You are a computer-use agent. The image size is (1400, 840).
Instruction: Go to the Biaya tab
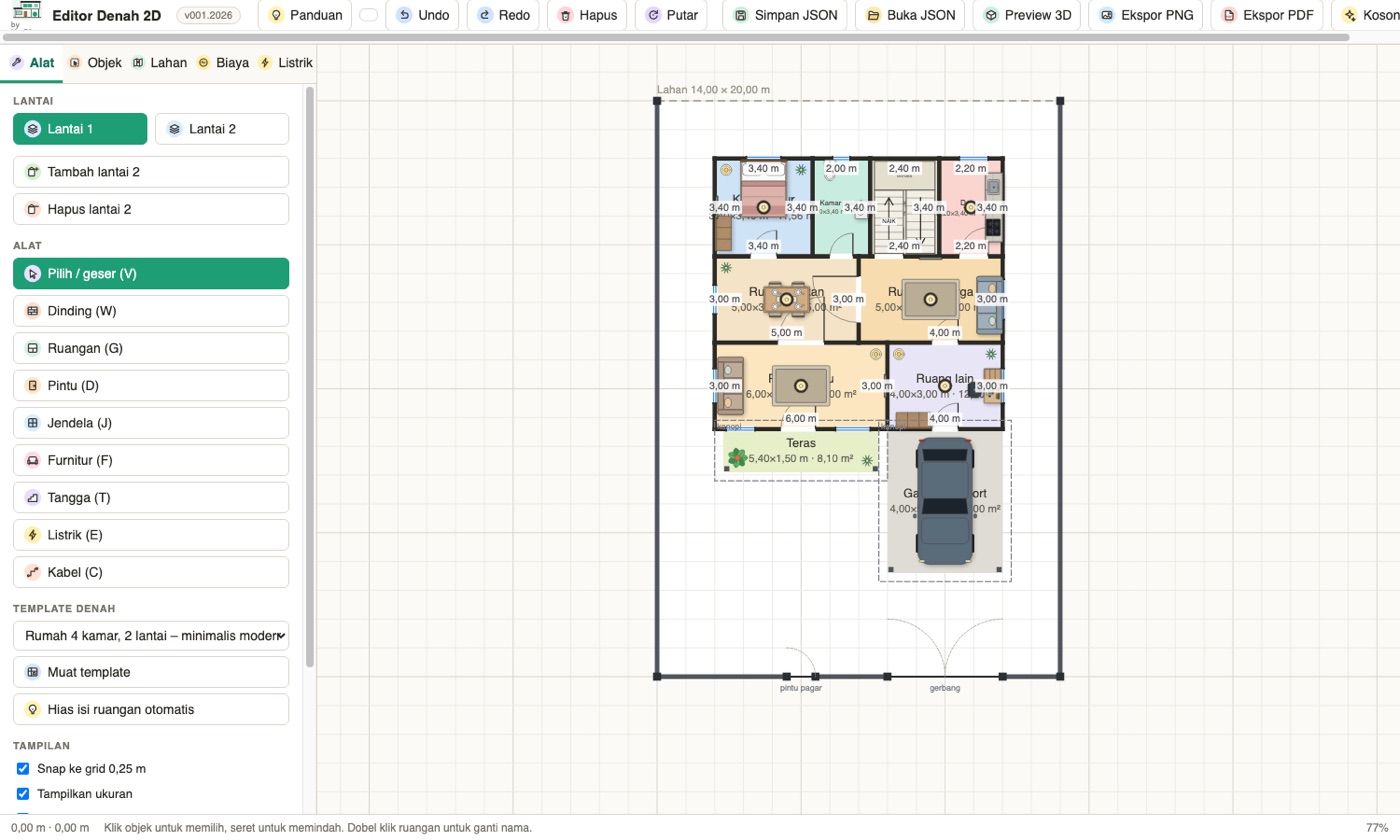tap(222, 63)
